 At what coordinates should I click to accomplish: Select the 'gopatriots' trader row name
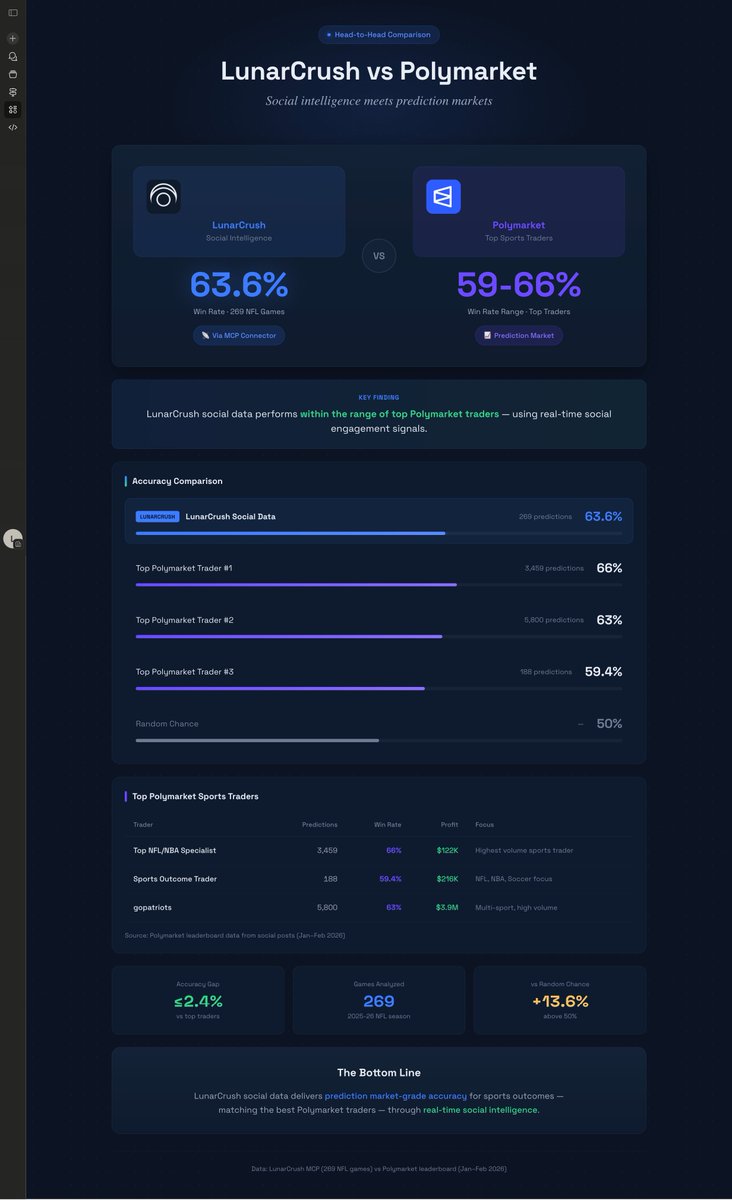click(153, 908)
